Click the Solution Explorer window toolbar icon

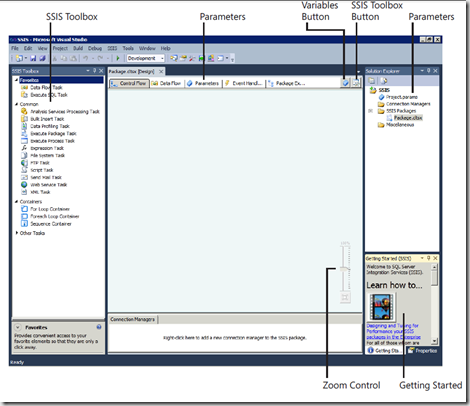[x=174, y=58]
